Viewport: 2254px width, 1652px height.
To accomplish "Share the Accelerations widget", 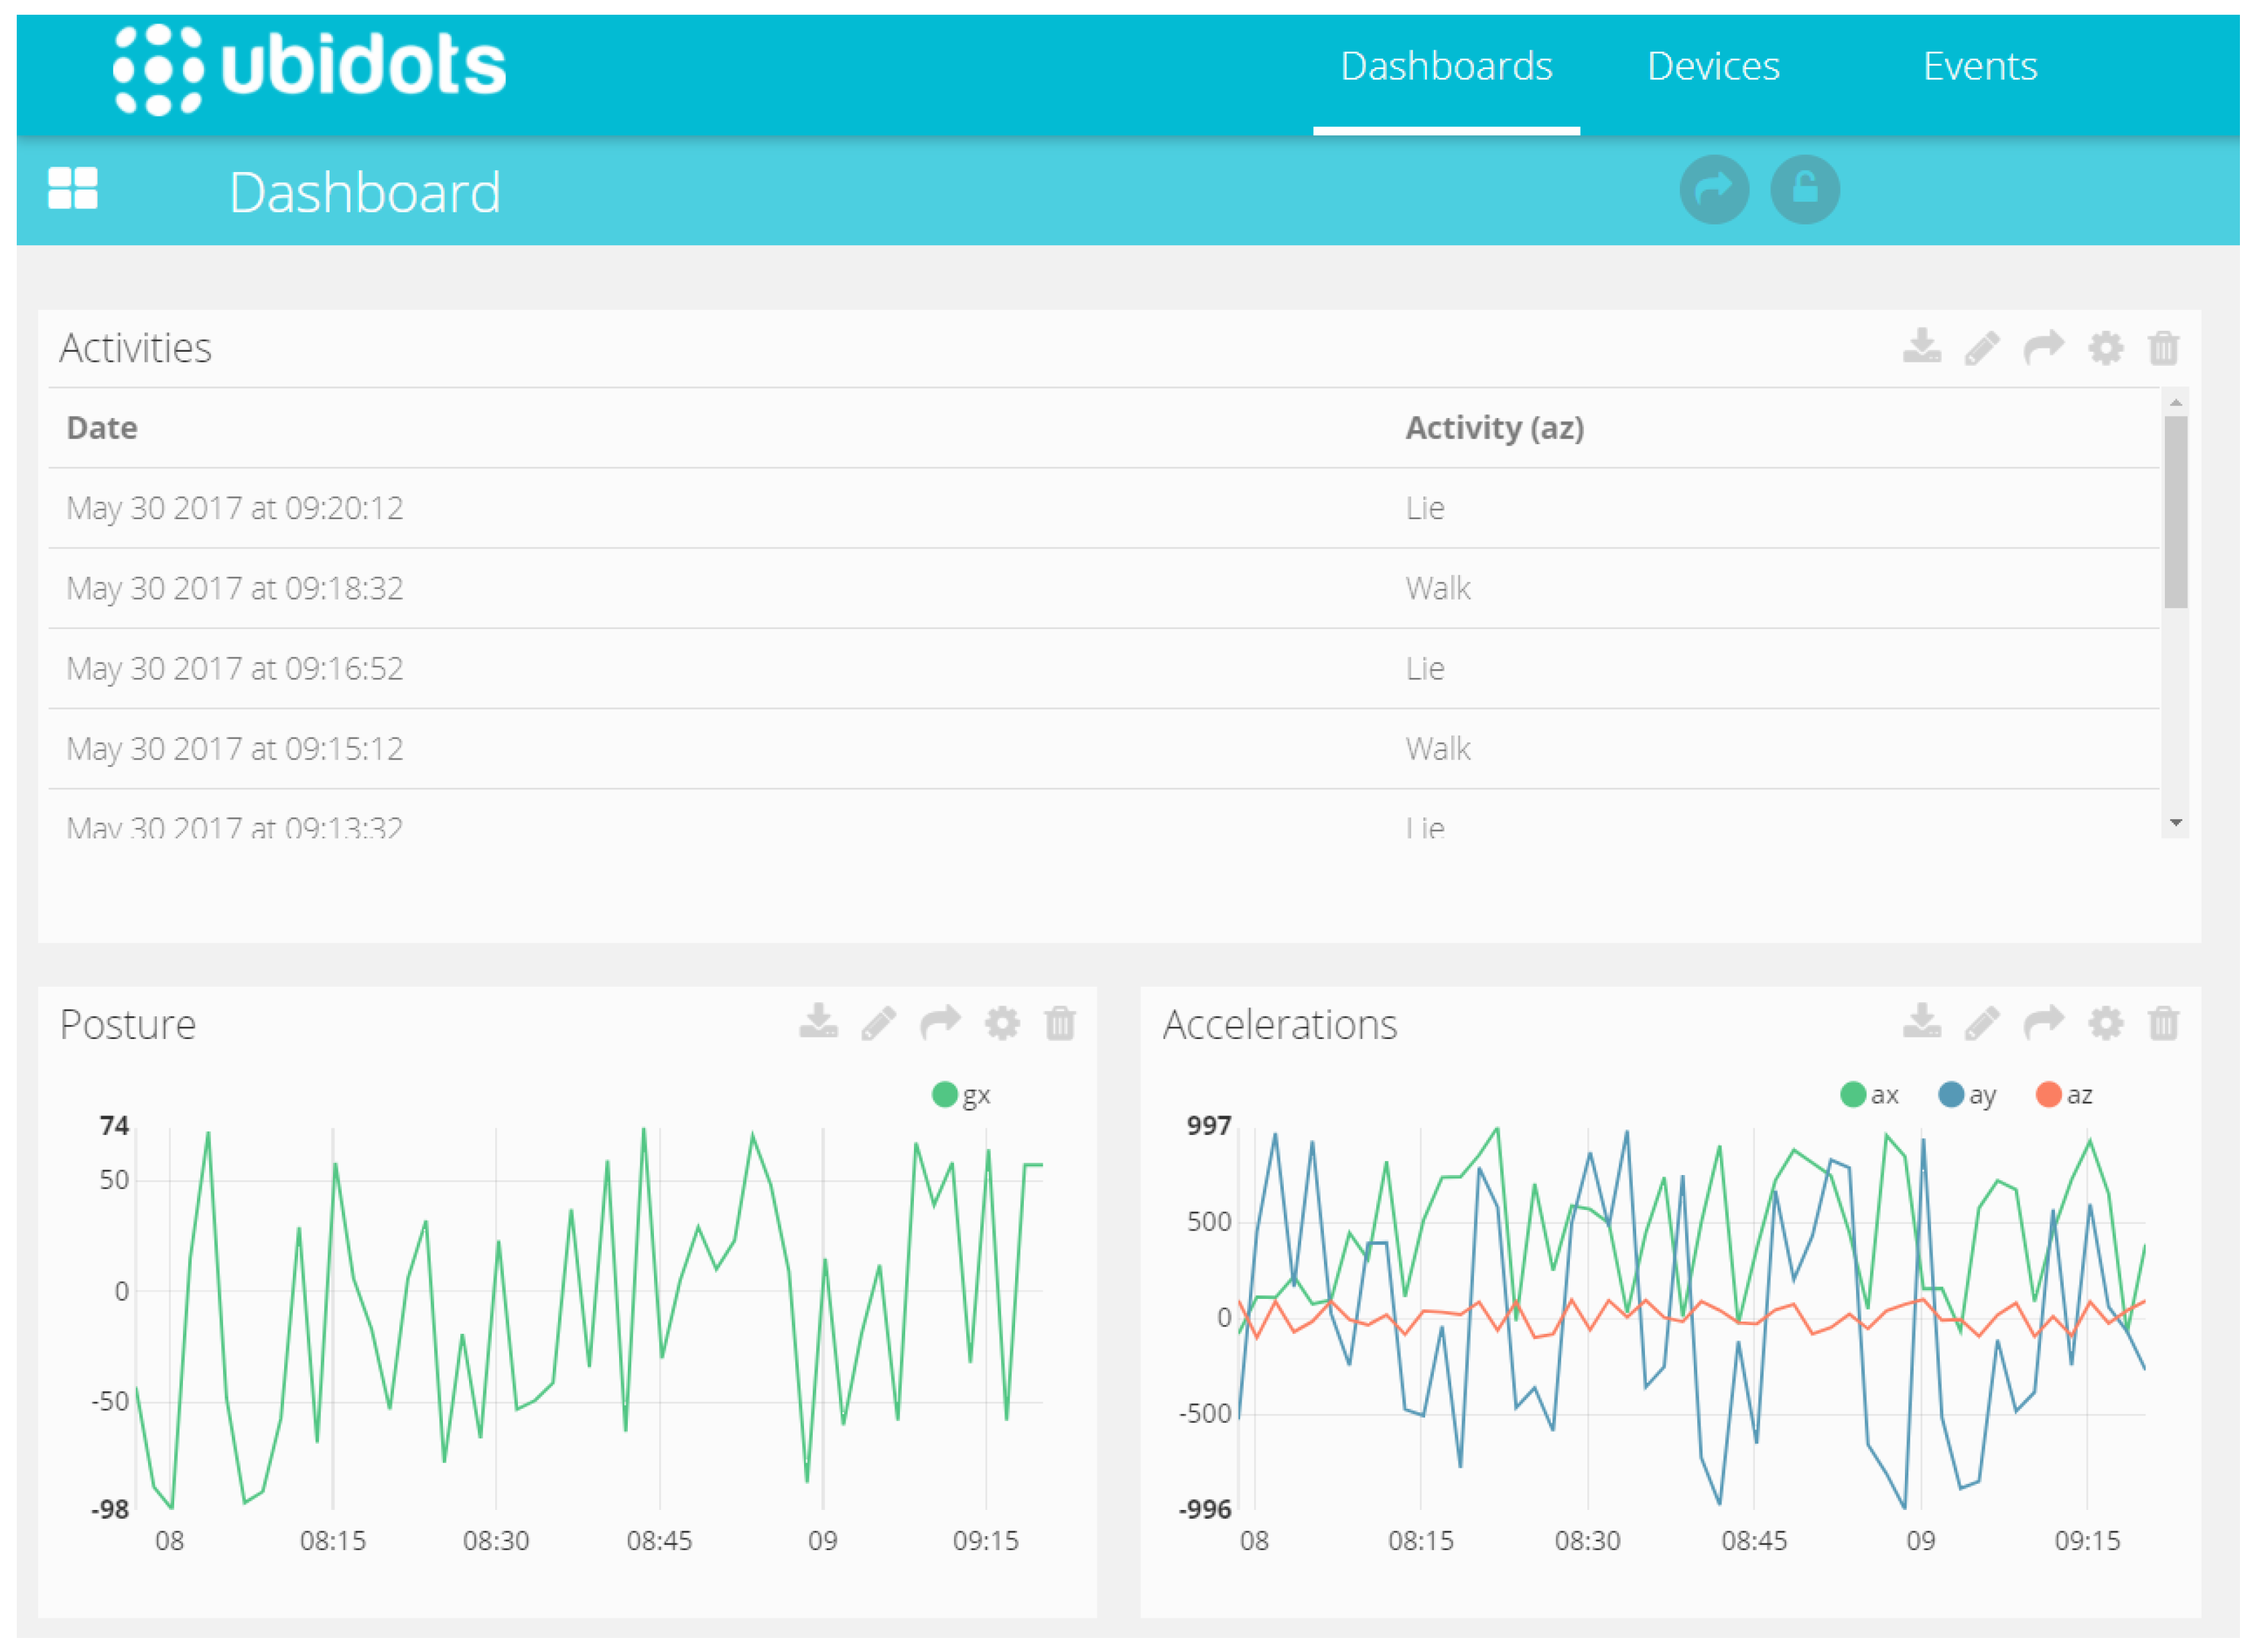I will click(x=2043, y=1022).
